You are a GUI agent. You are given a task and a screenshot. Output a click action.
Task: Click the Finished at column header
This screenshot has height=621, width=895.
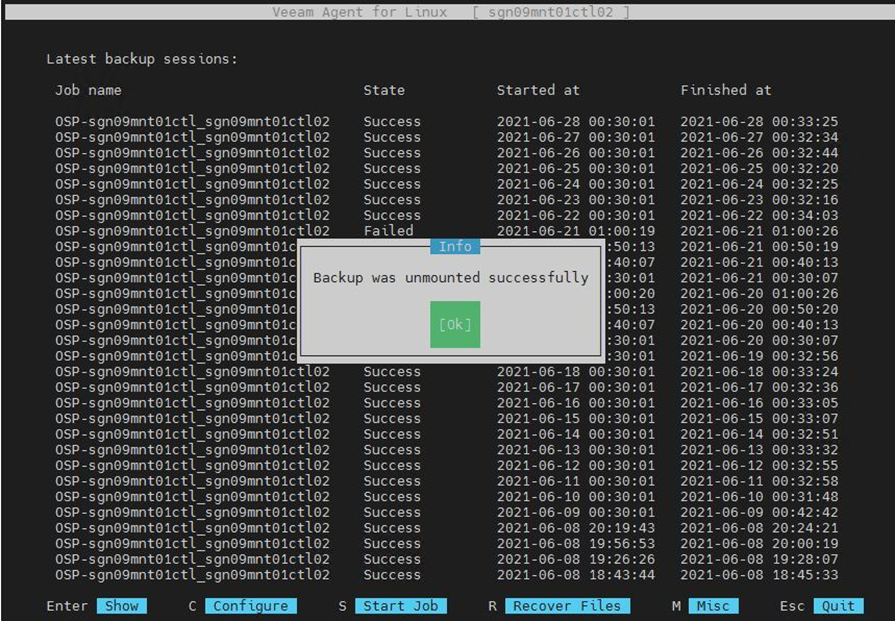(726, 90)
